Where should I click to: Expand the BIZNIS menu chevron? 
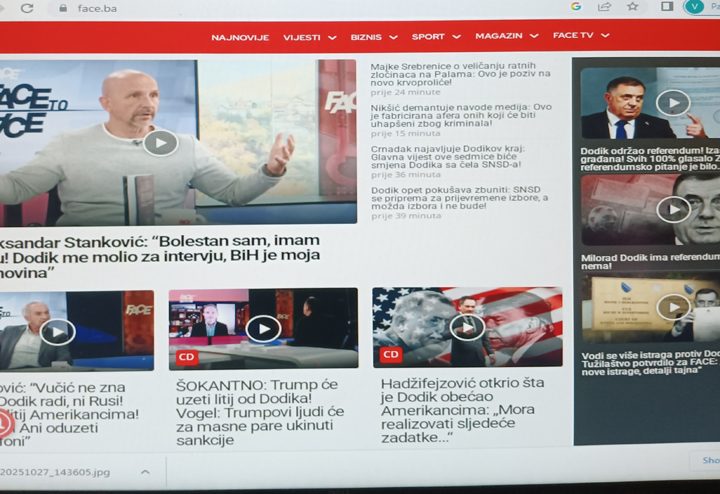click(x=394, y=37)
